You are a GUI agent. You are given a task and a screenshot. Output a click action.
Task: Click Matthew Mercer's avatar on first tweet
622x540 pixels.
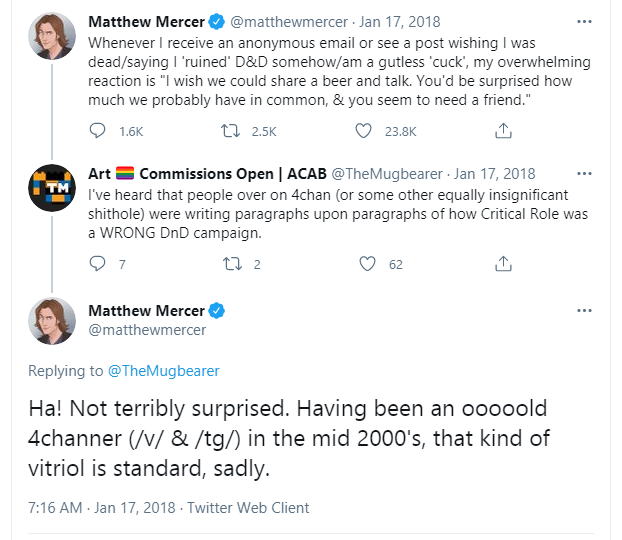tap(52, 34)
